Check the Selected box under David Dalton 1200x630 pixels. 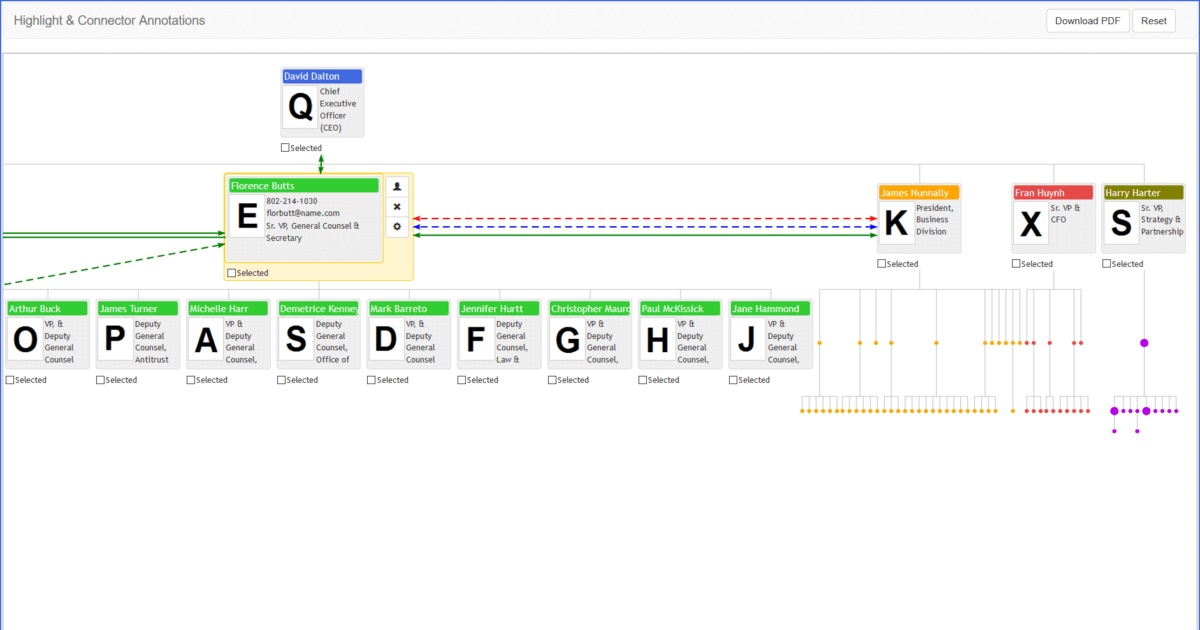[286, 148]
